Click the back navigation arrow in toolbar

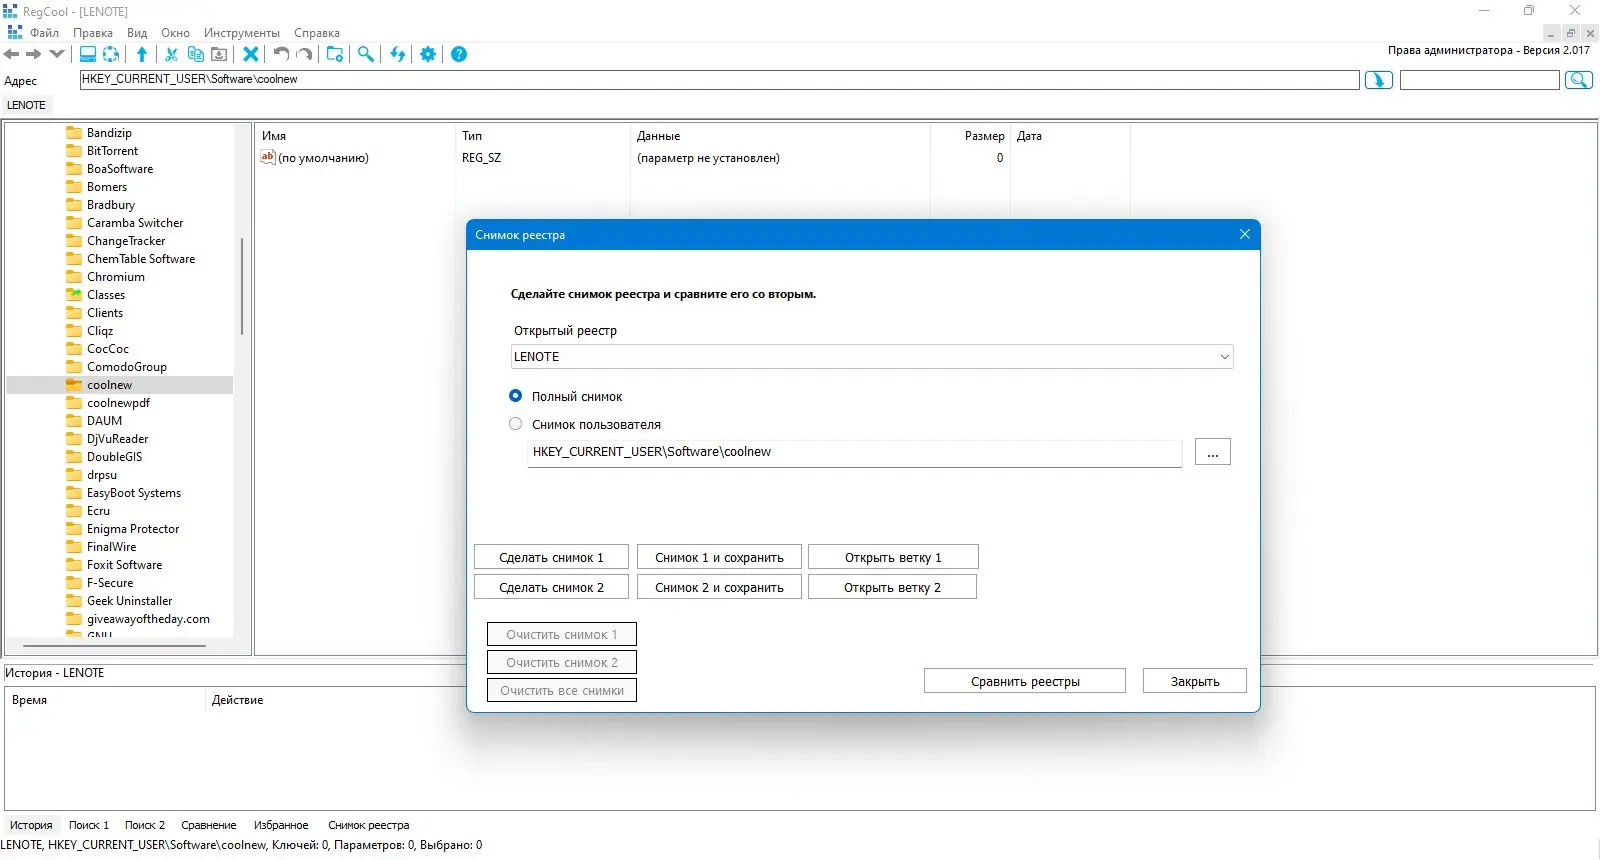tap(12, 54)
